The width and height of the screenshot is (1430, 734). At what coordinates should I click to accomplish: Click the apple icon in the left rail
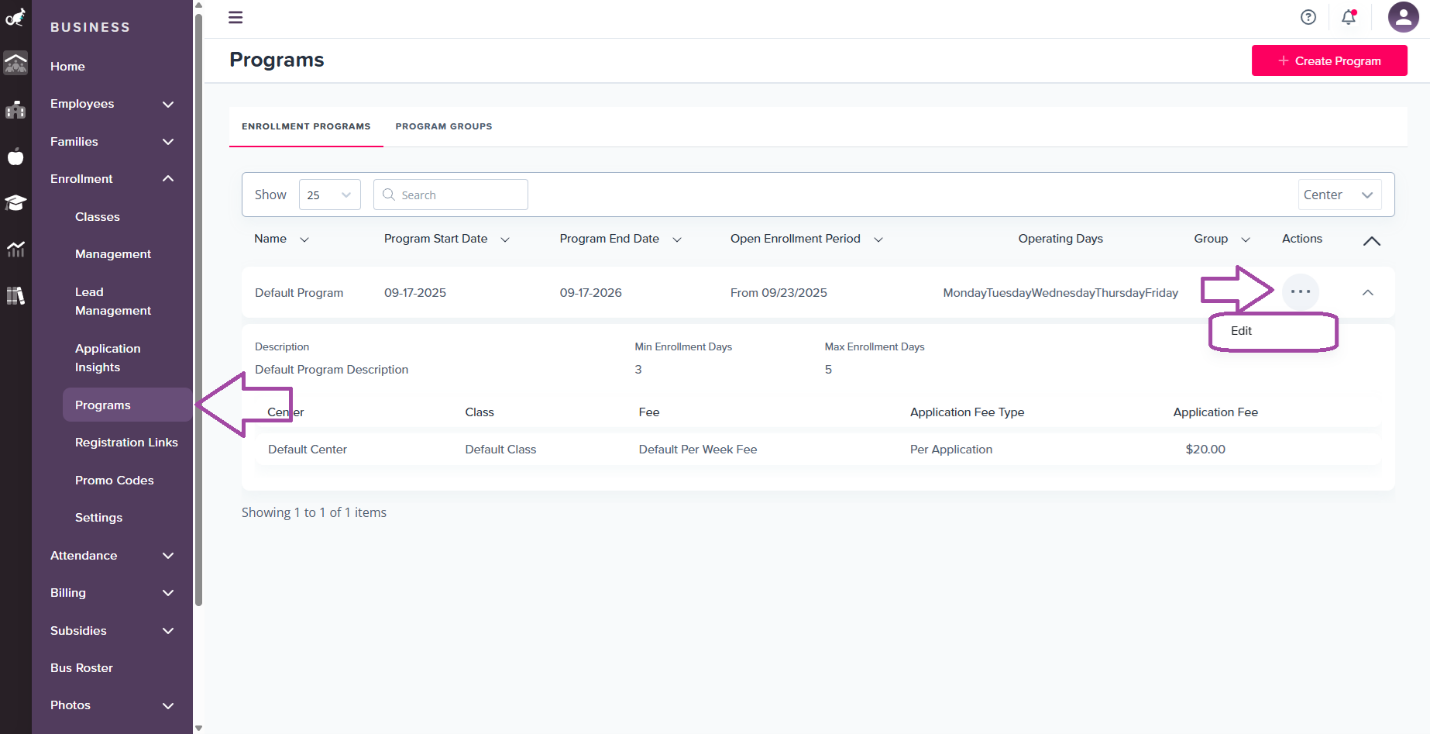click(15, 157)
